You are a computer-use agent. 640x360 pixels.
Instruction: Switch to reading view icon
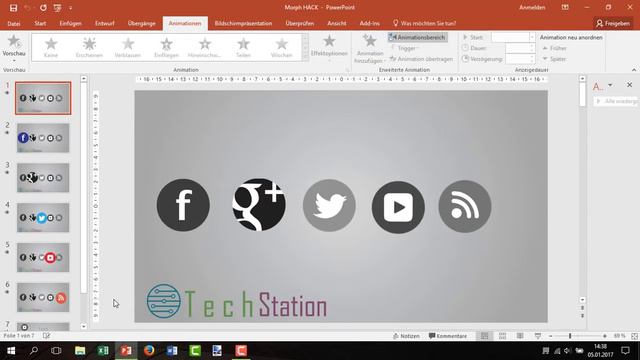tap(520, 336)
